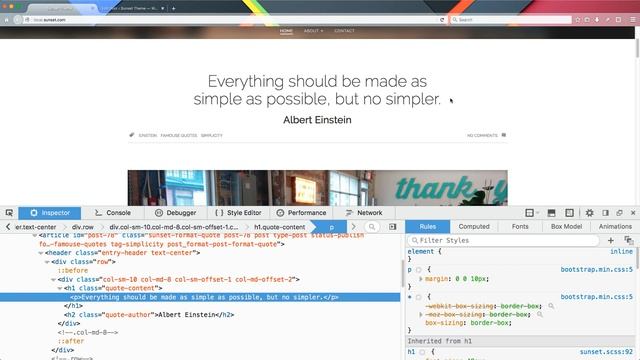
Task: Open the Performance tab
Action: tap(301, 213)
